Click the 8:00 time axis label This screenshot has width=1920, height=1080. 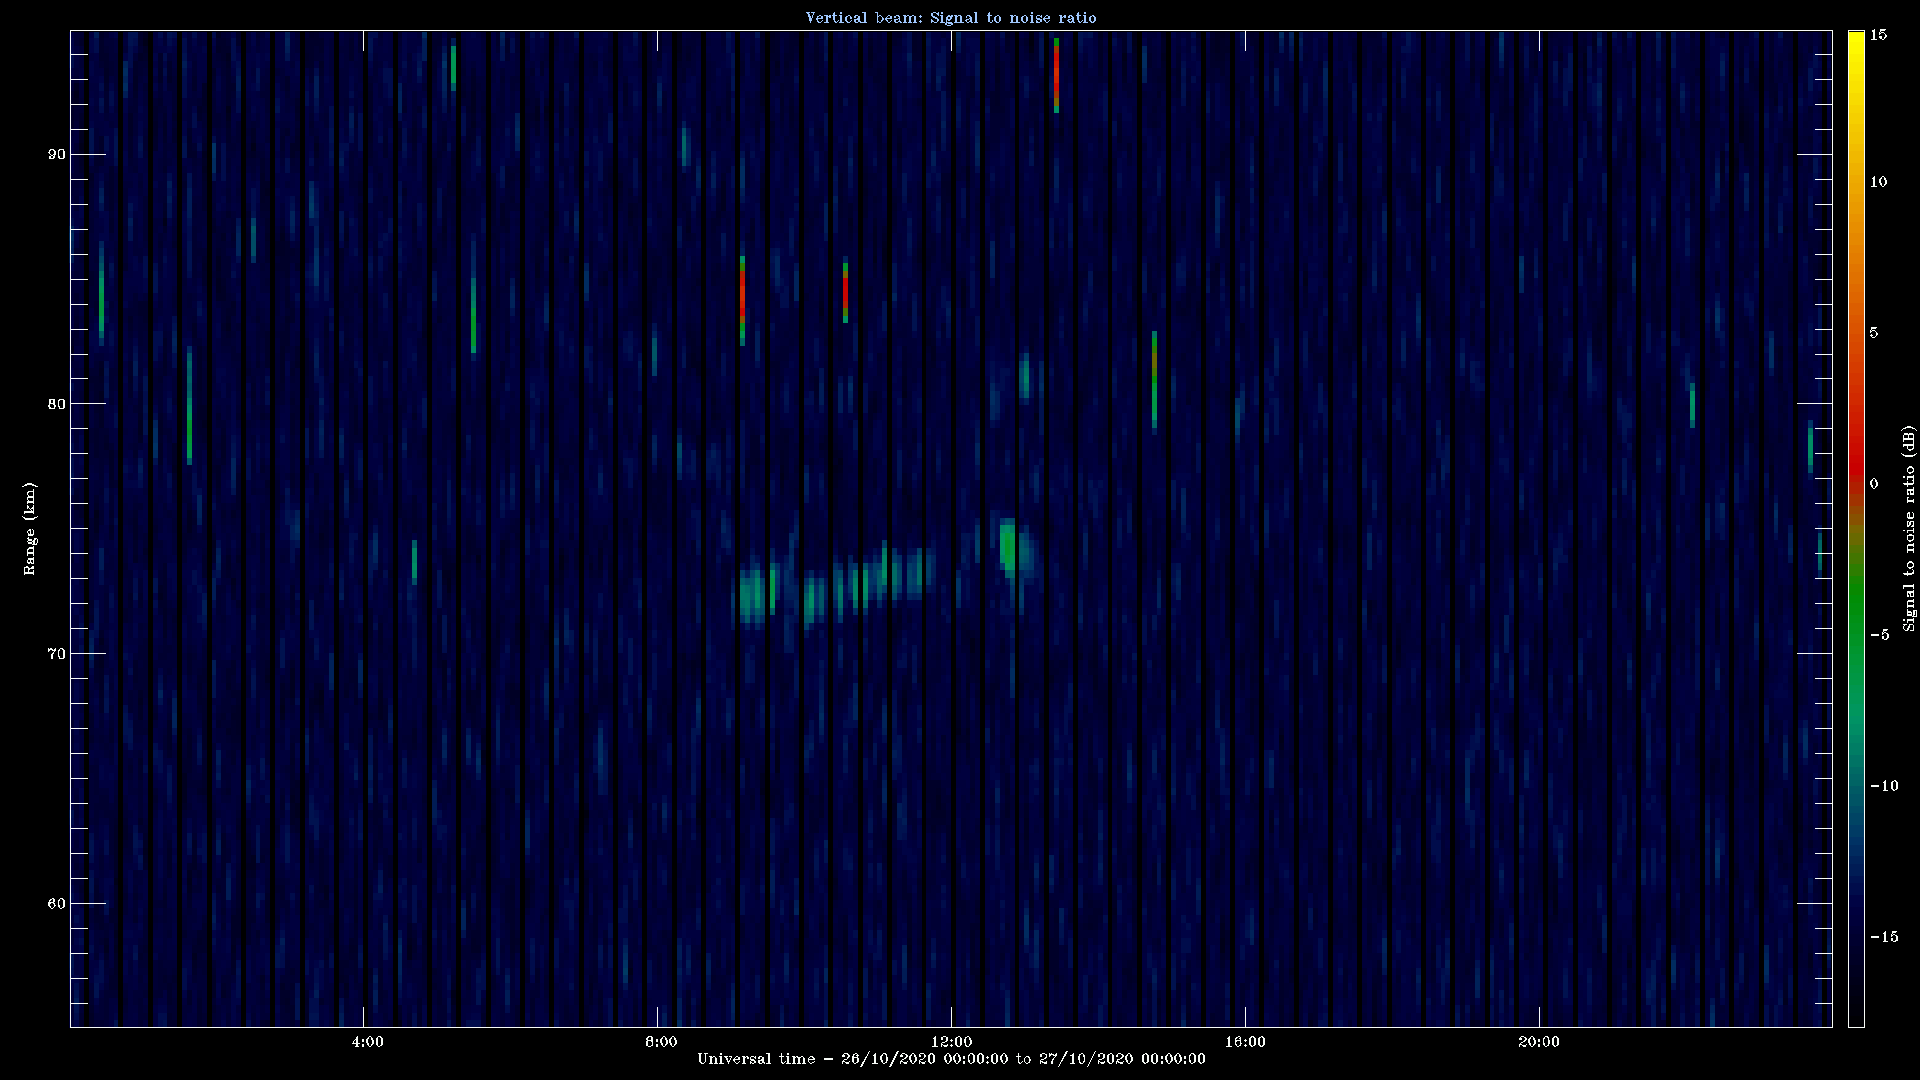tap(661, 1042)
